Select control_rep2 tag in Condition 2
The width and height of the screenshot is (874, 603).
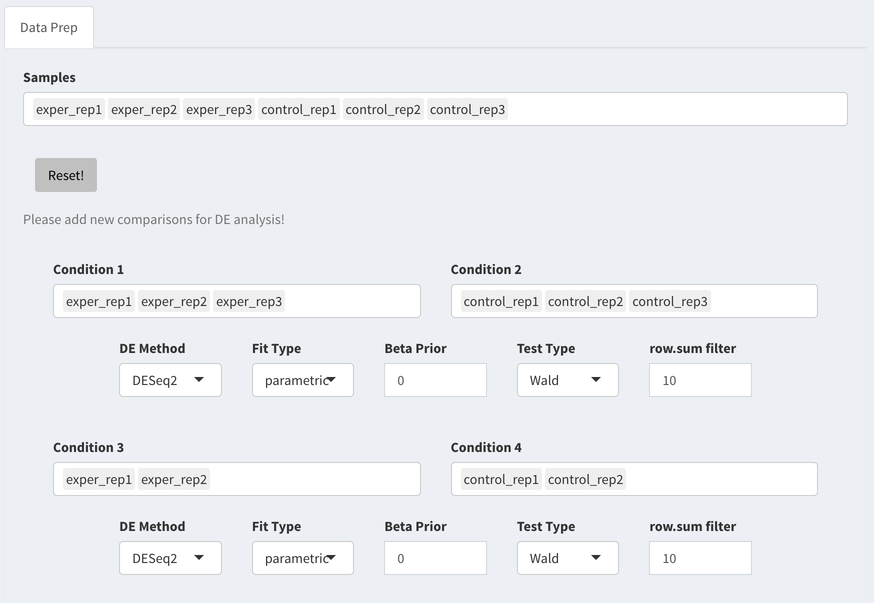point(585,302)
